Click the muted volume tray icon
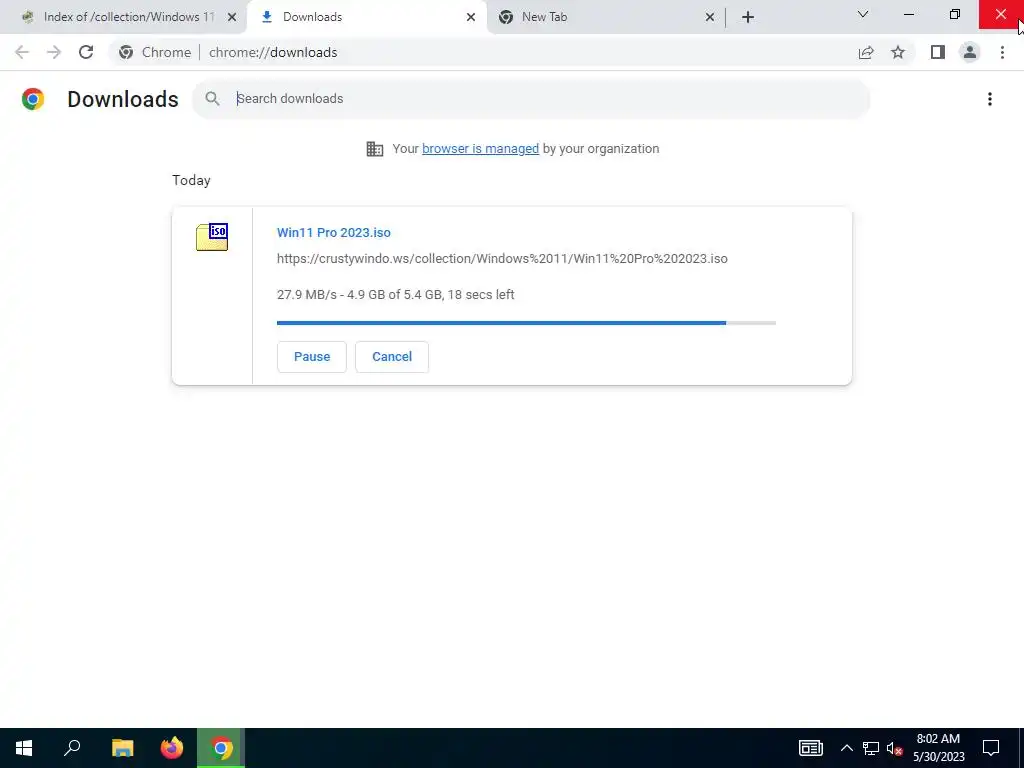The image size is (1024, 768). [895, 748]
